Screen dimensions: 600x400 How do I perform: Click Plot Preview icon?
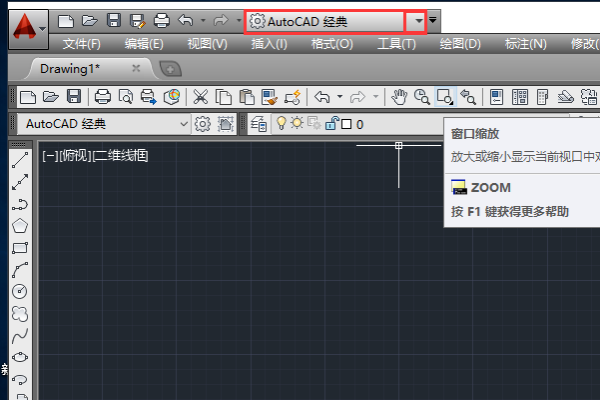(126, 97)
